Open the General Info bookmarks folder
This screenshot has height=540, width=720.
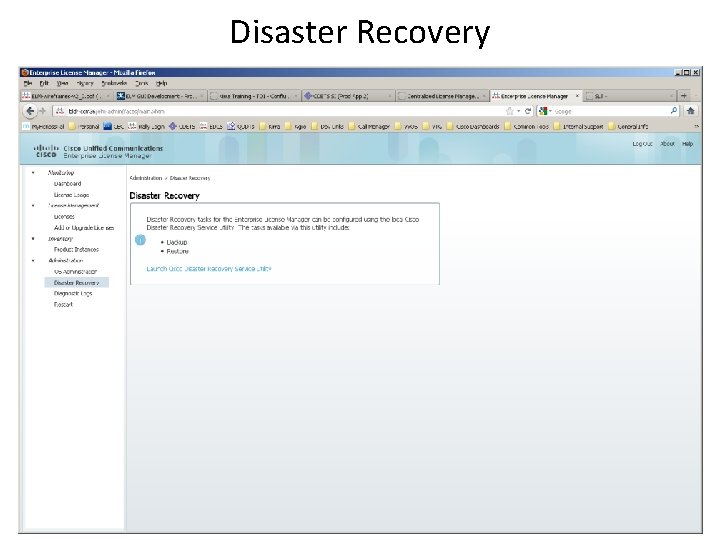tap(628, 126)
